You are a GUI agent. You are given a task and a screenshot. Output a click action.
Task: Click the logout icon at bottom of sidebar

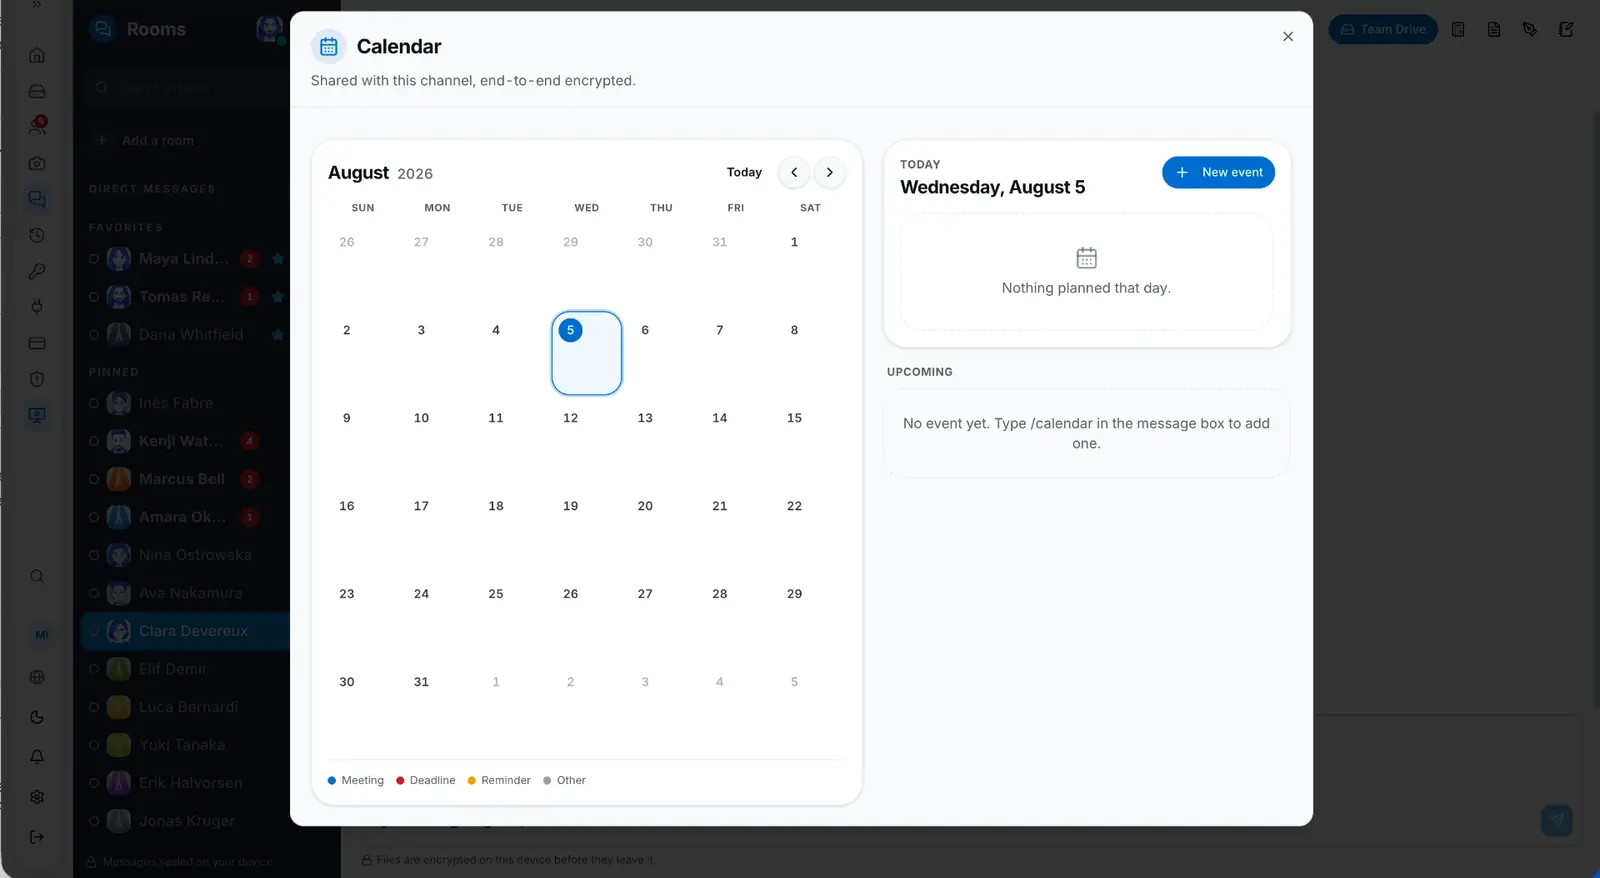(x=37, y=837)
